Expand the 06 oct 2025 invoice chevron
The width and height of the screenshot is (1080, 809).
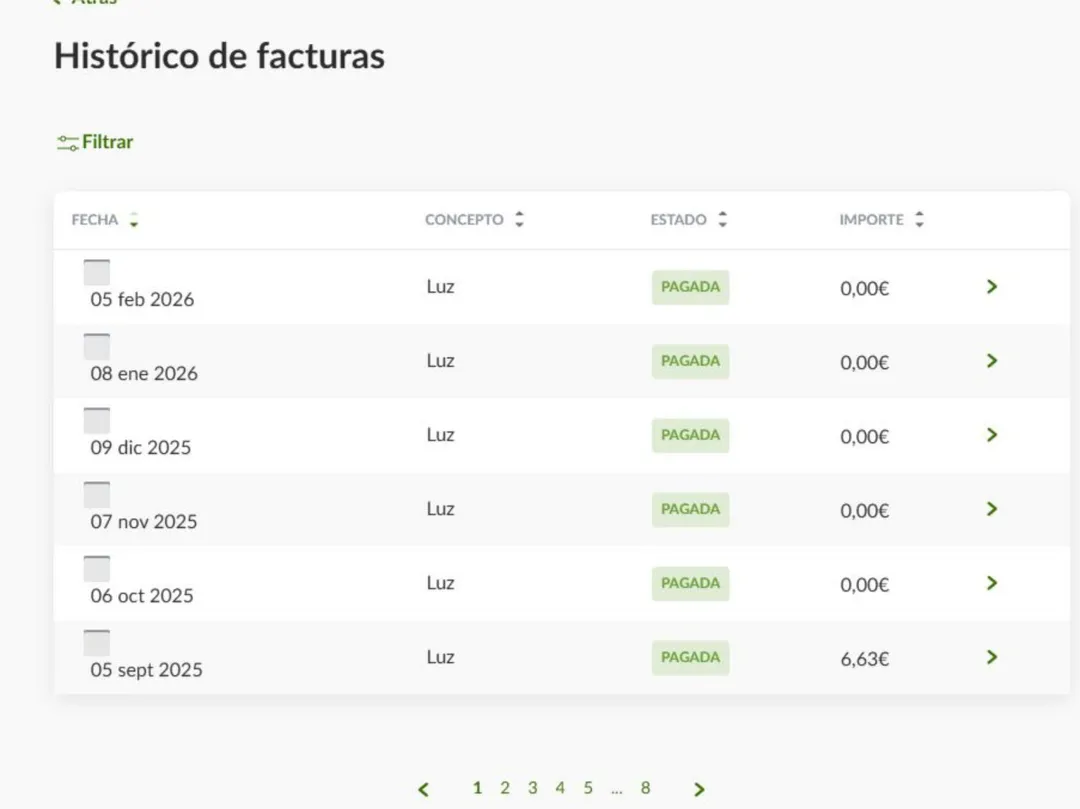pyautogui.click(x=991, y=583)
